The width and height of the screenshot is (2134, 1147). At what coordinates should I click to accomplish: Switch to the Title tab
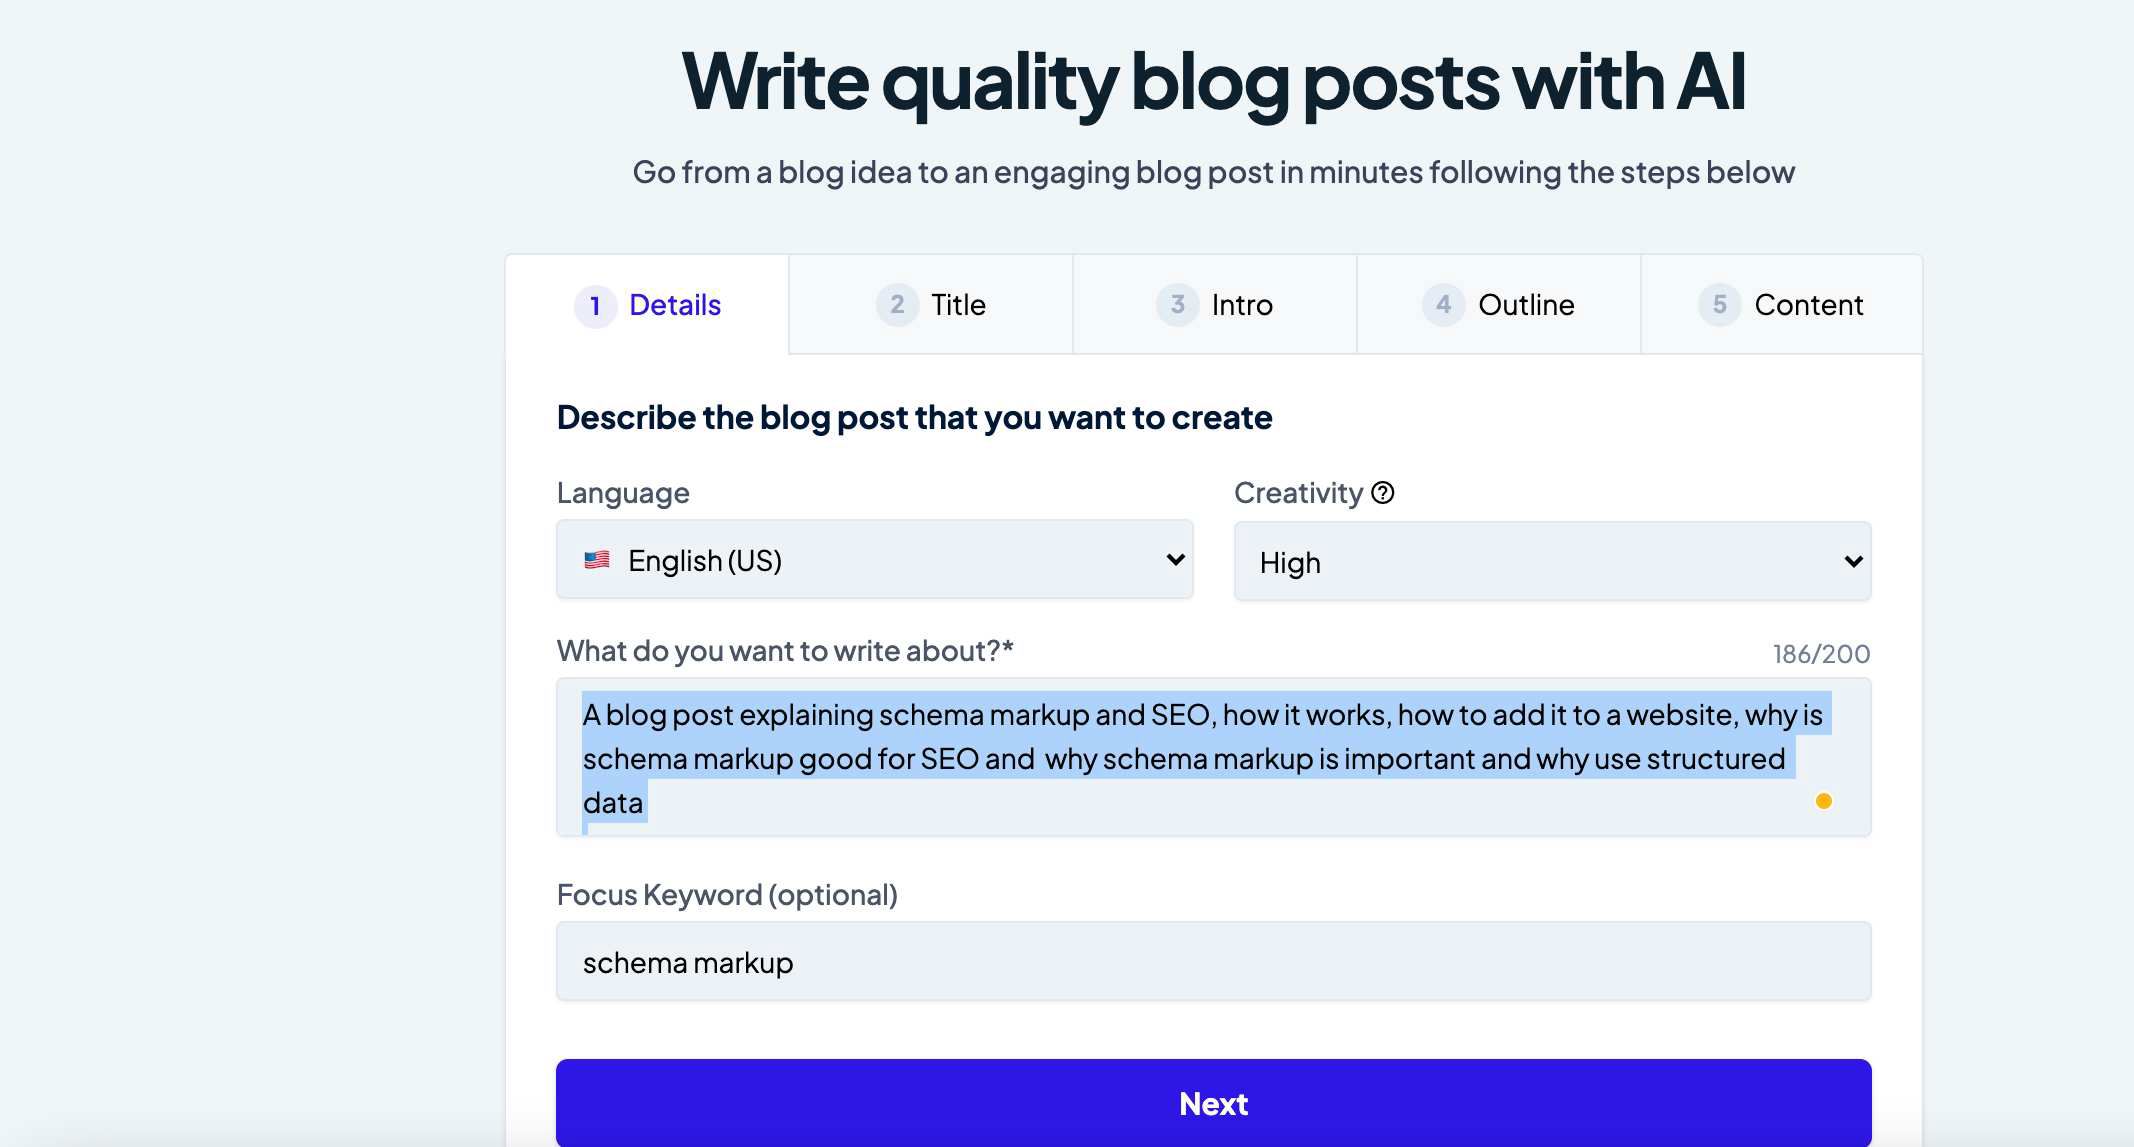pos(931,305)
